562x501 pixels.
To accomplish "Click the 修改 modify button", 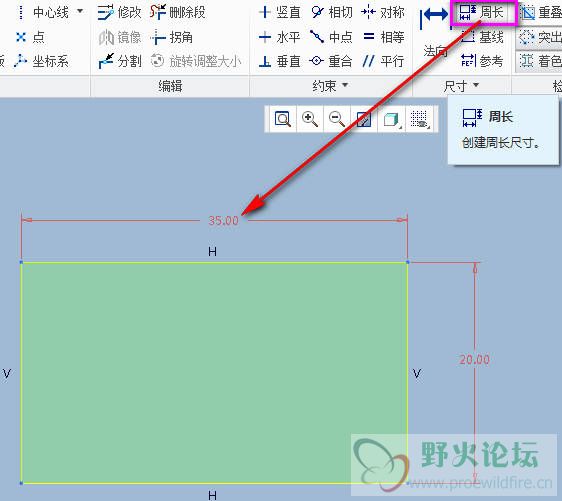I will (x=120, y=13).
